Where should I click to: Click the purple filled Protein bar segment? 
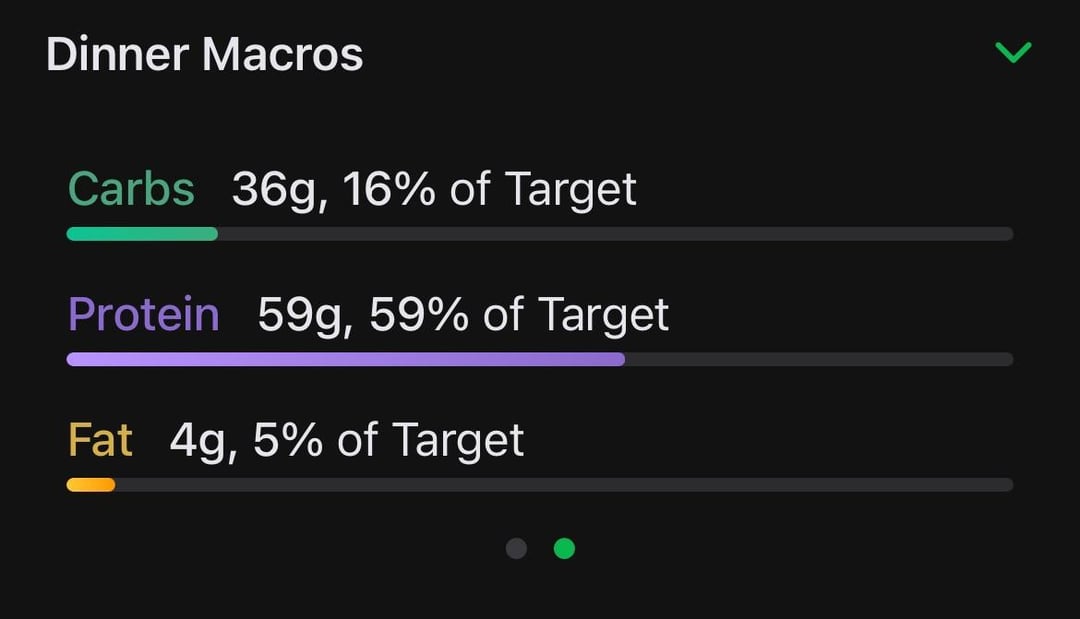point(345,359)
